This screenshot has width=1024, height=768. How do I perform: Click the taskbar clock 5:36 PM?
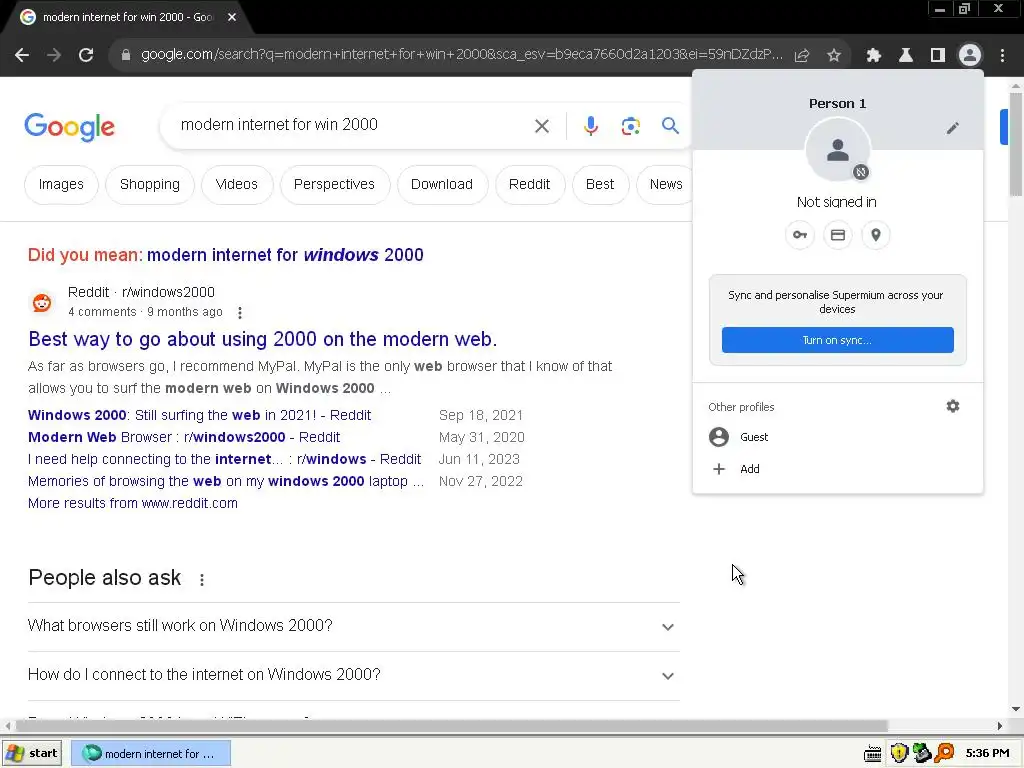tap(987, 754)
